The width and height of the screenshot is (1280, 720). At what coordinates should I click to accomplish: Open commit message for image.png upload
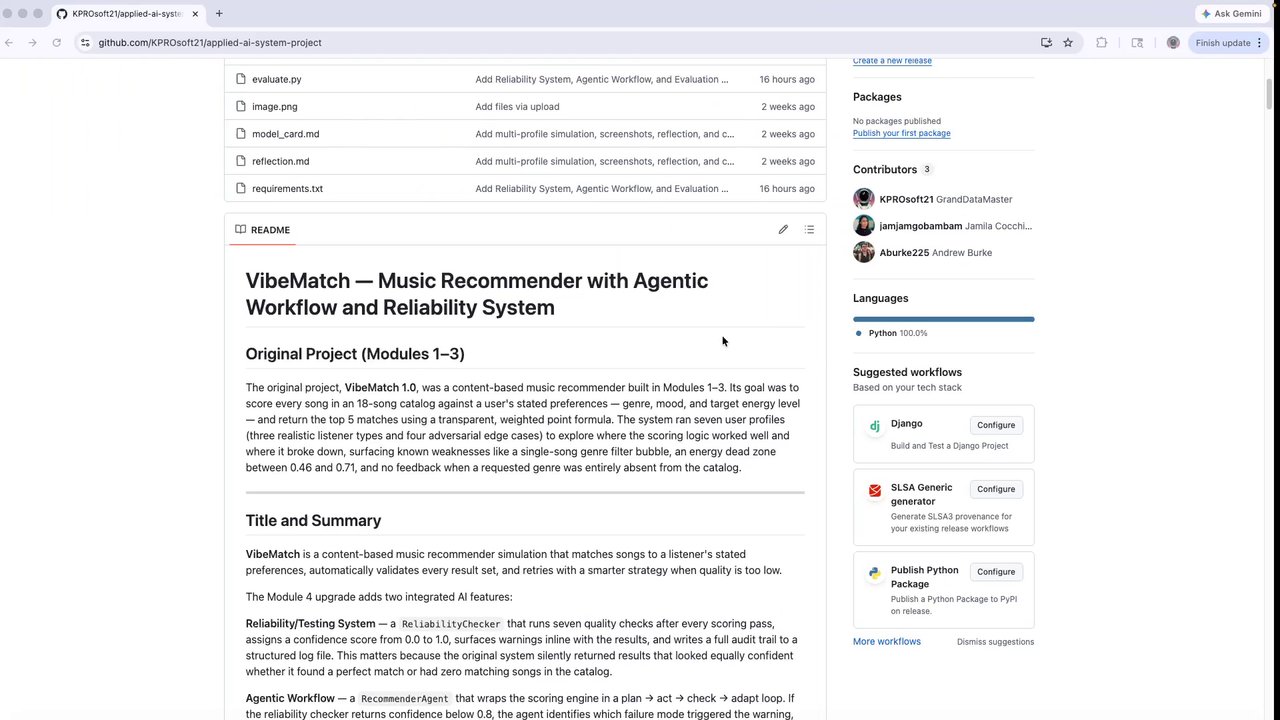(517, 106)
